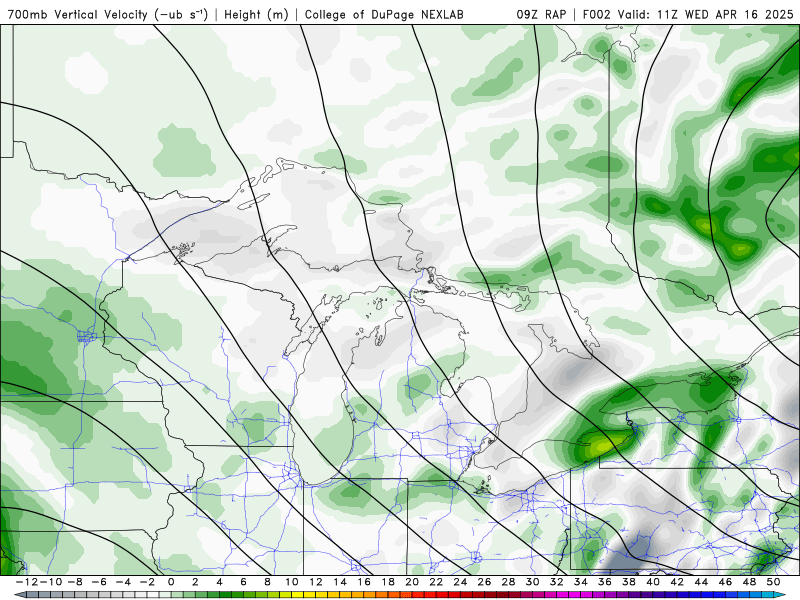Viewport: 800px width, 600px height.
Task: Click the '-2' color scale label
Action: click(x=147, y=582)
